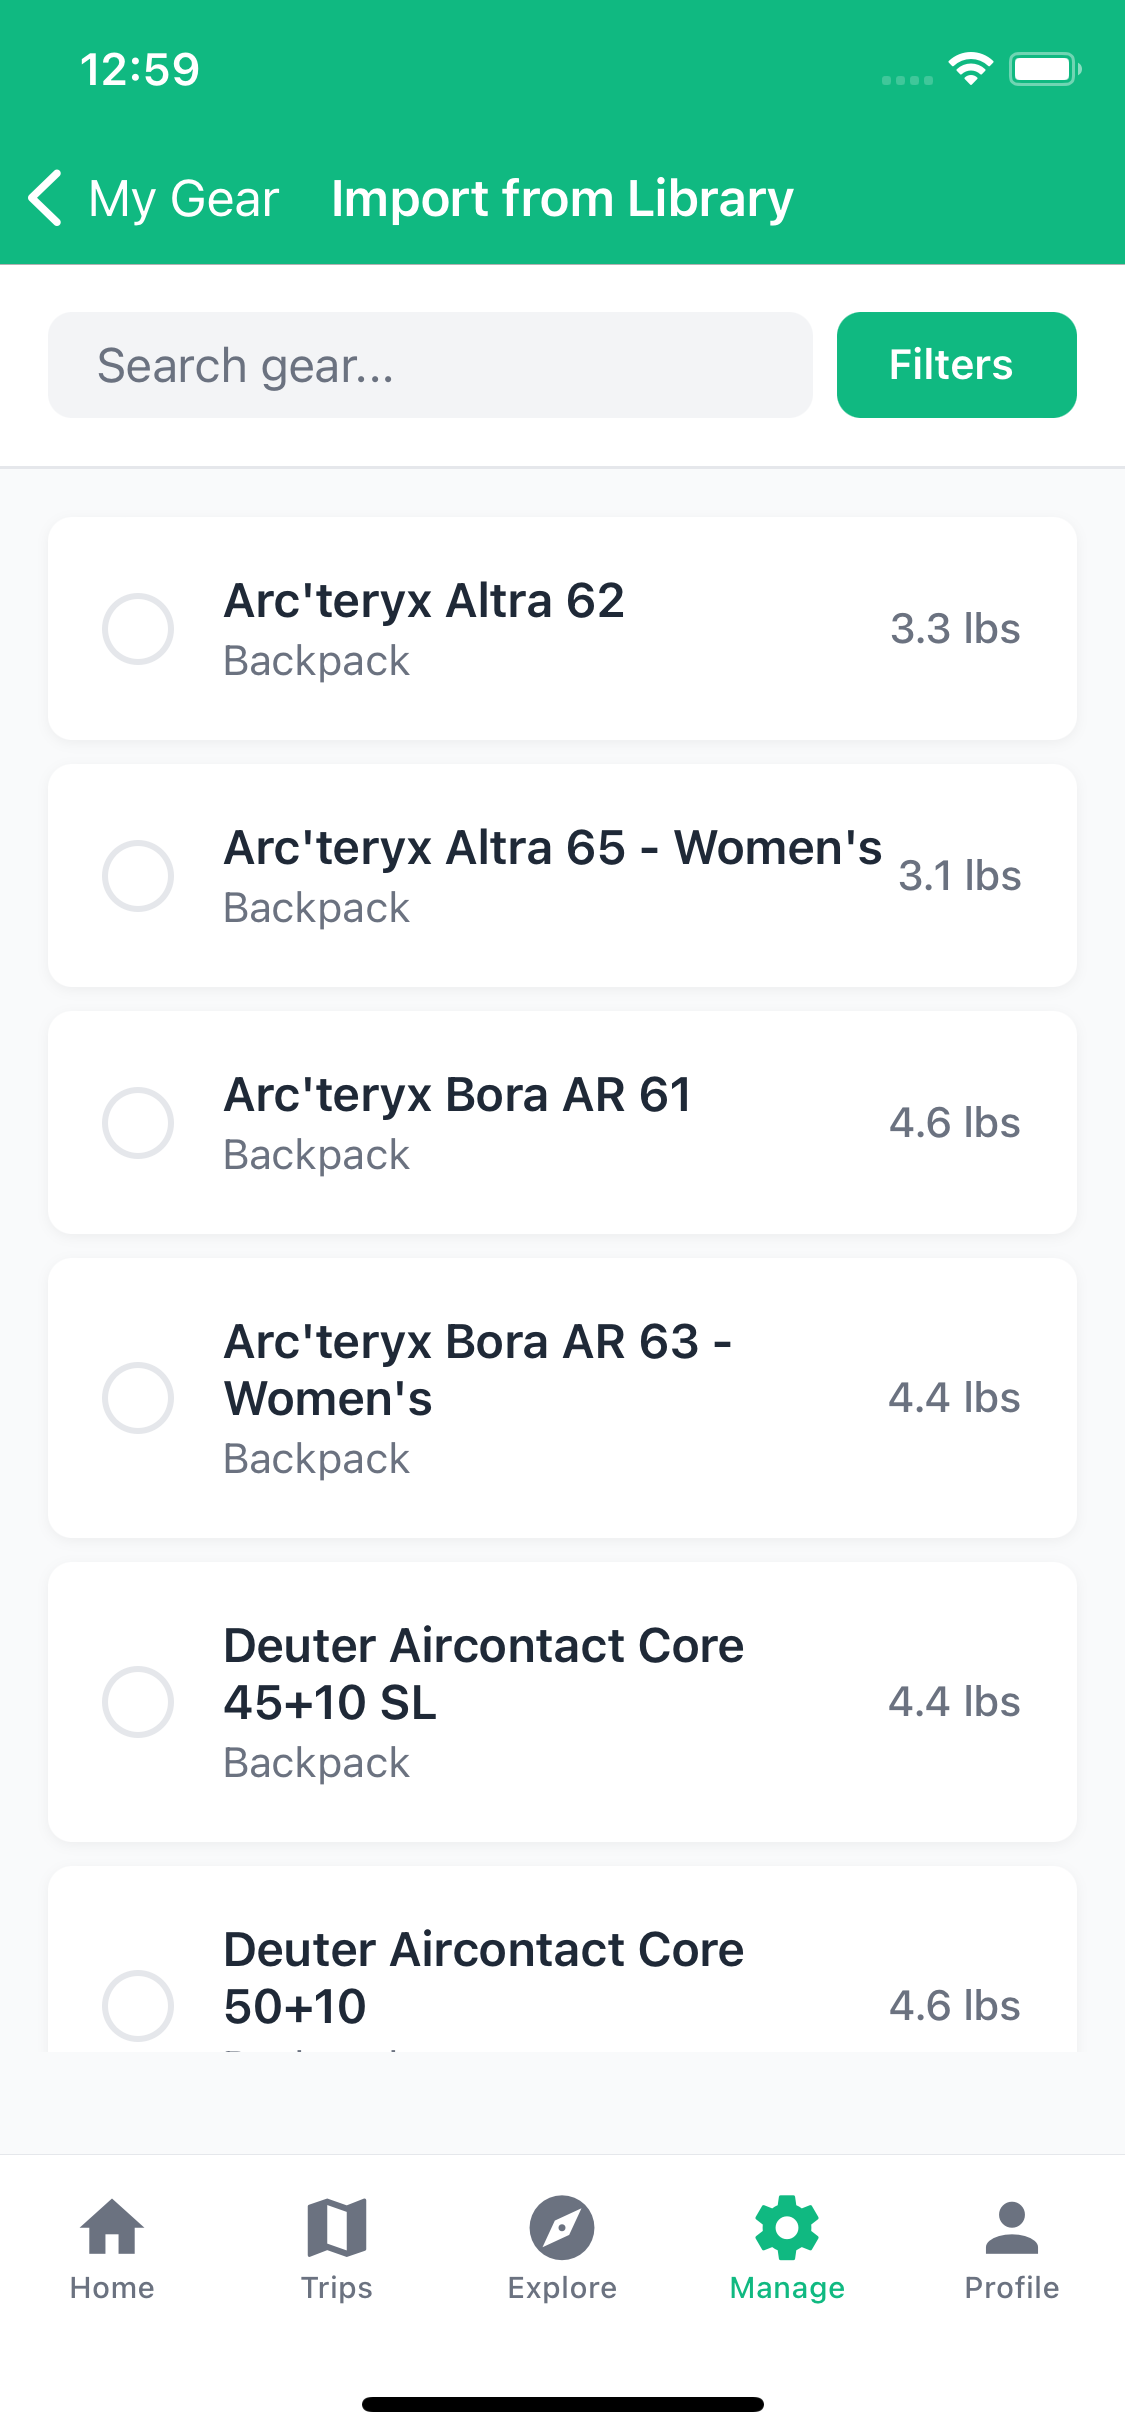1125x2436 pixels.
Task: Open the Explore compass icon
Action: pos(562,2228)
